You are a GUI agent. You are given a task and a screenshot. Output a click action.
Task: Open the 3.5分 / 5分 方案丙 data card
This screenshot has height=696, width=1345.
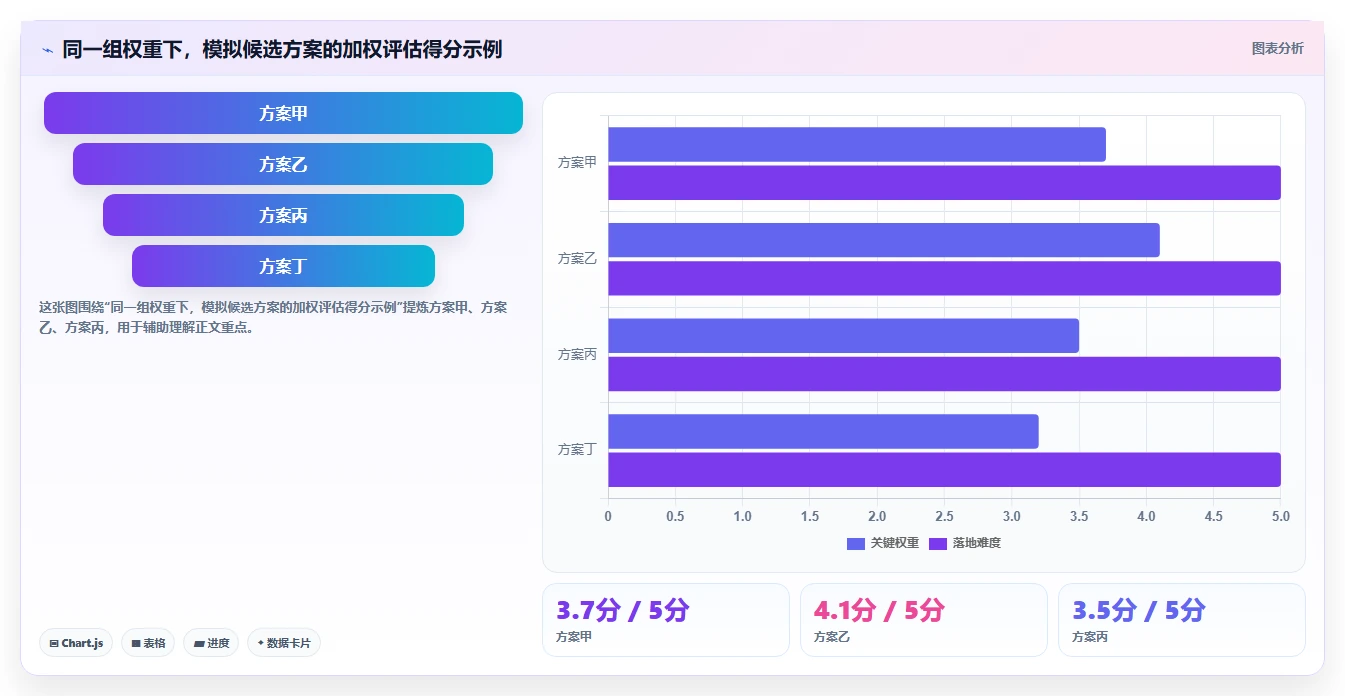[x=1182, y=620]
